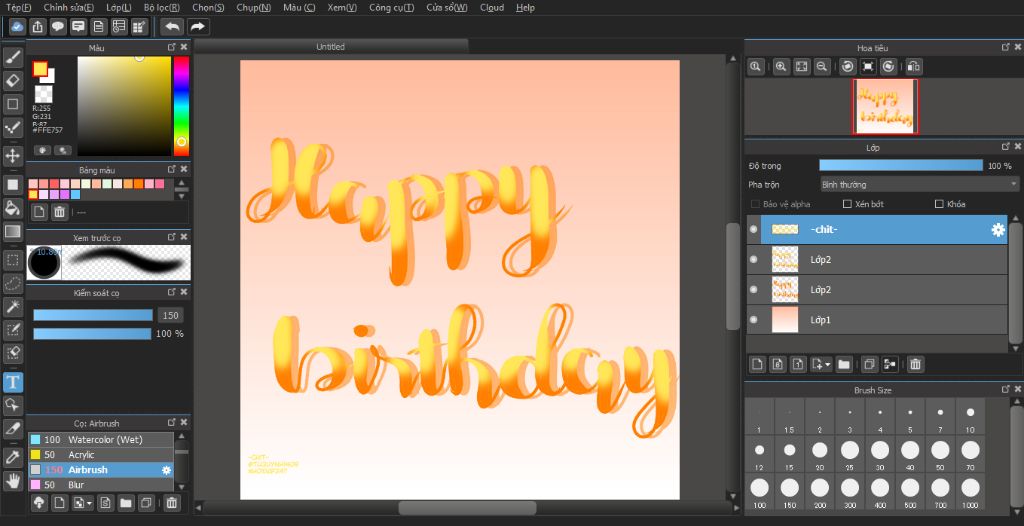Image resolution: width=1024 pixels, height=526 pixels.
Task: Click the Redo arrow
Action: pyautogui.click(x=197, y=27)
